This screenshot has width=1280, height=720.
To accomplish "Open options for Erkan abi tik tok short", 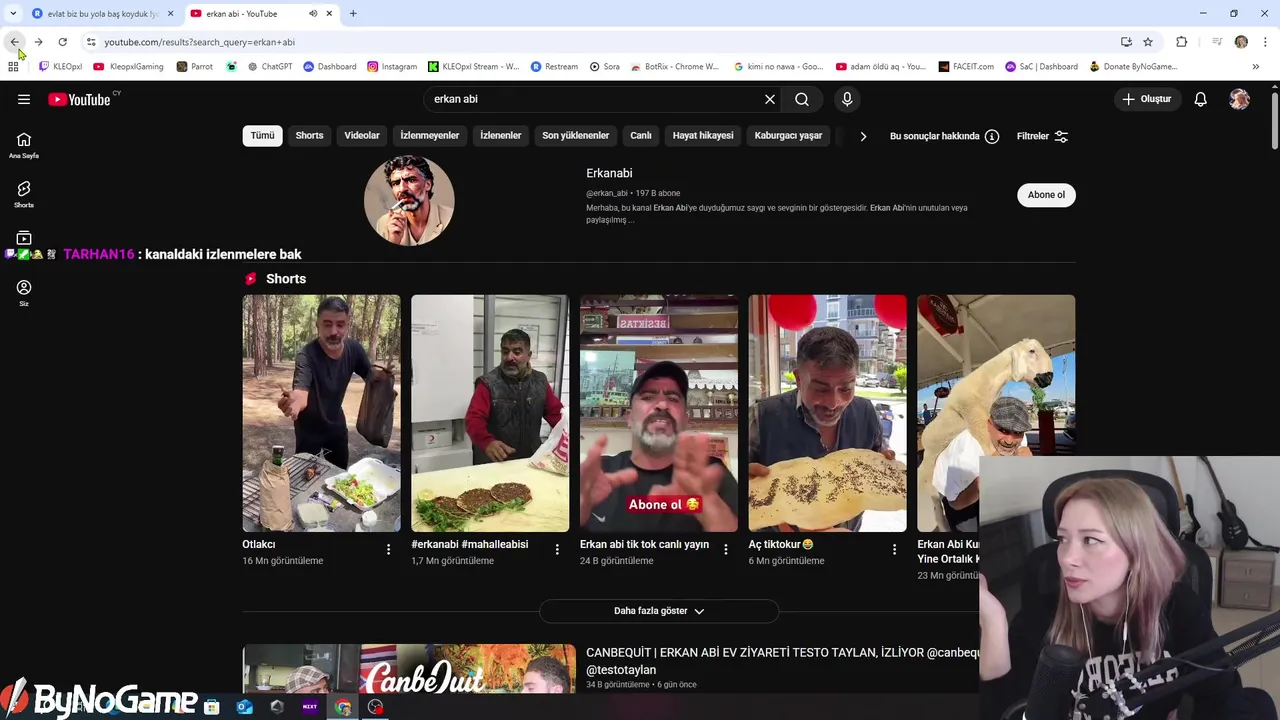I will tap(726, 549).
